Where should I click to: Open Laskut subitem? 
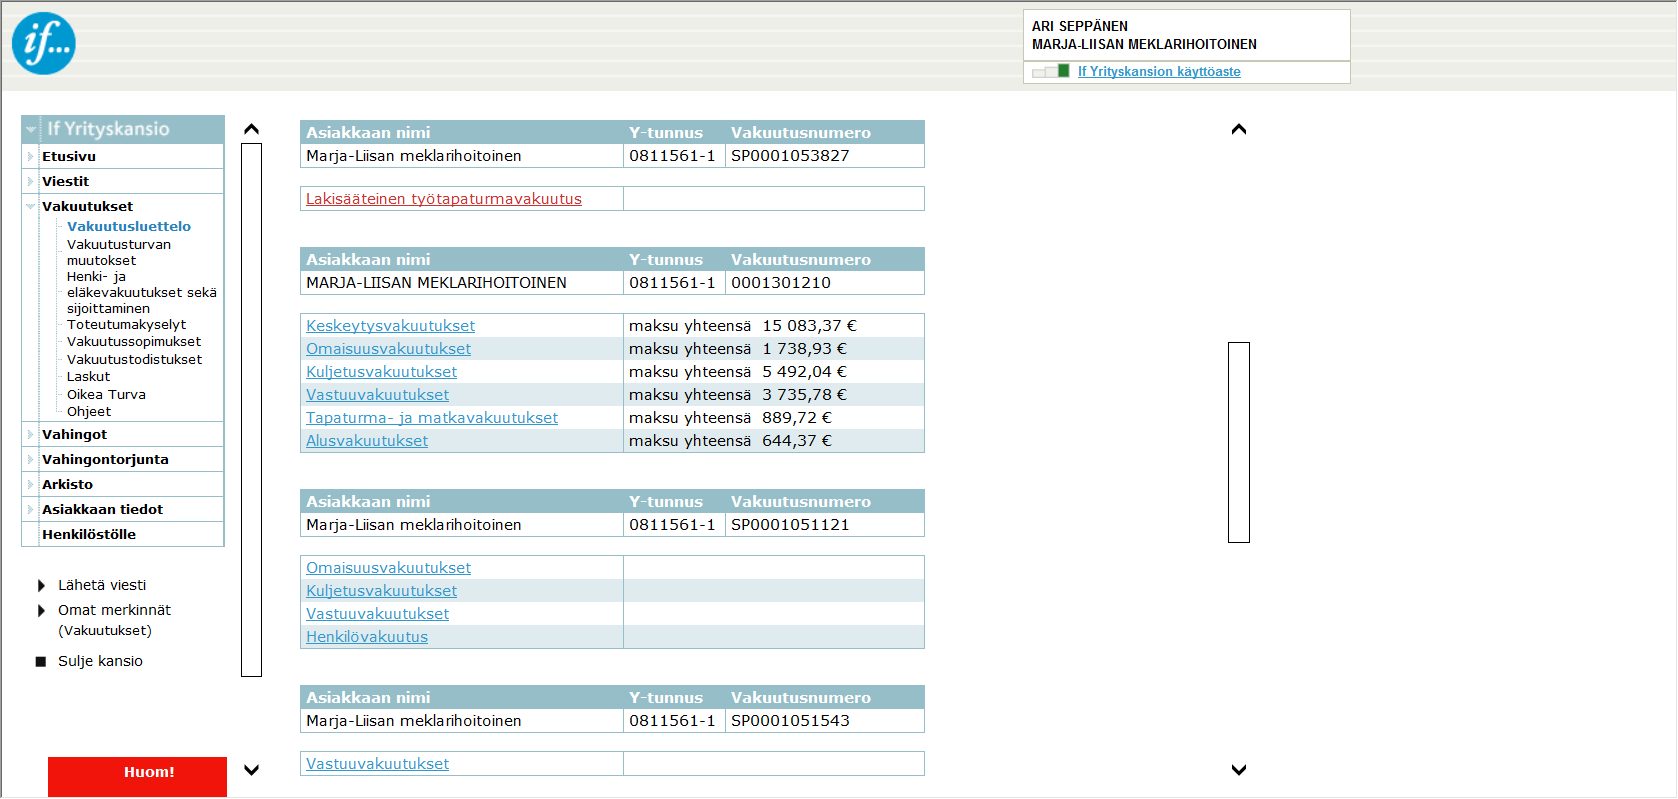(88, 376)
